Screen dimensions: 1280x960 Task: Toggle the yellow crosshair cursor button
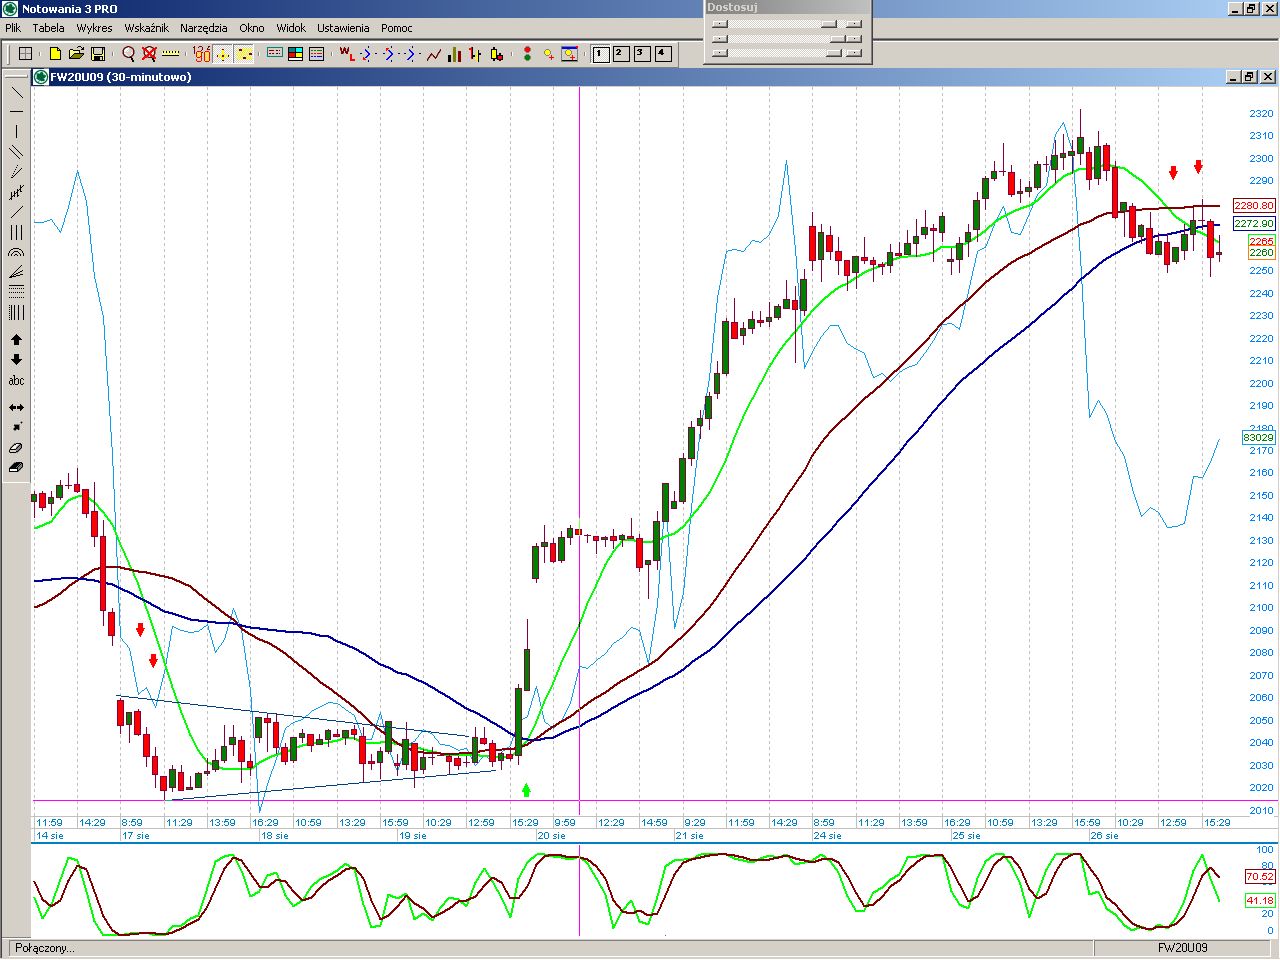click(223, 54)
